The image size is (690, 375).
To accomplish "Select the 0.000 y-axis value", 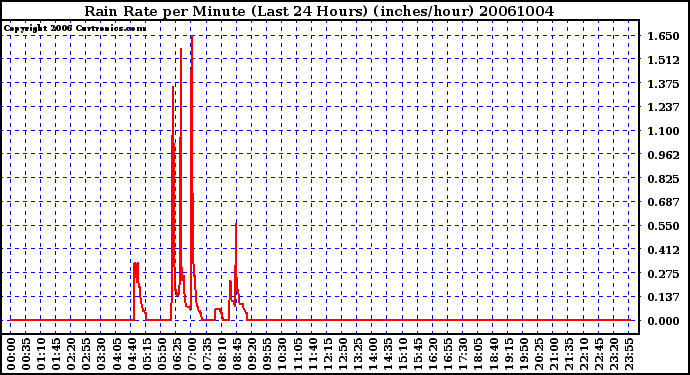I will [663, 321].
